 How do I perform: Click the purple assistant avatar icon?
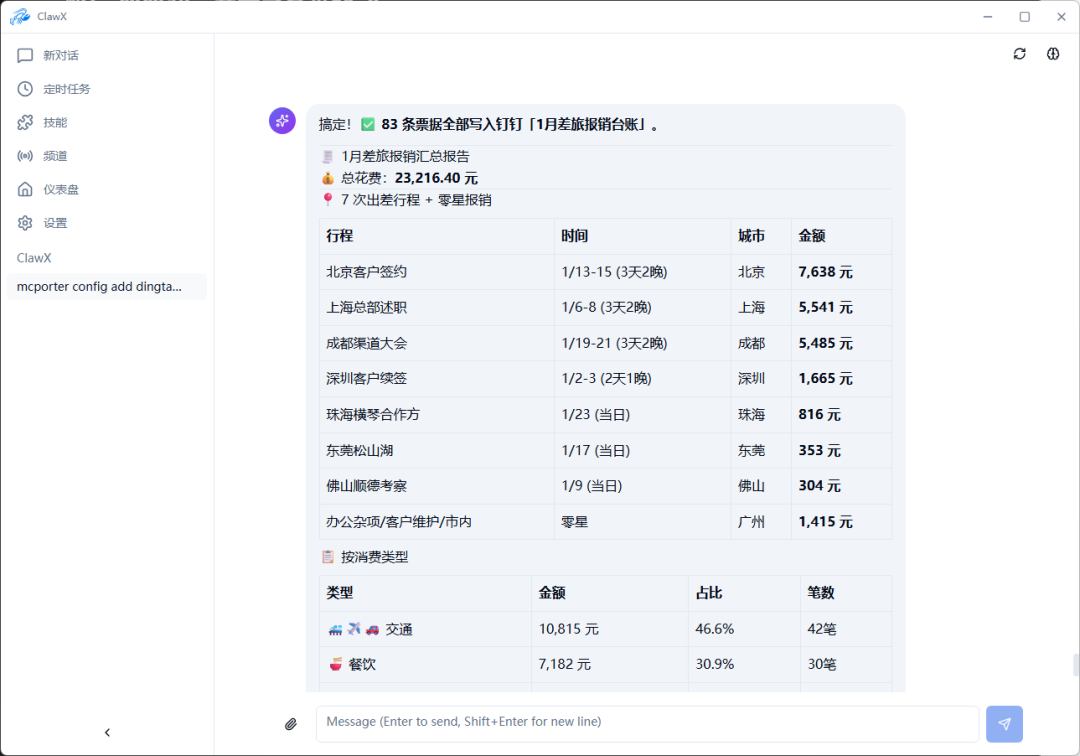(x=282, y=120)
